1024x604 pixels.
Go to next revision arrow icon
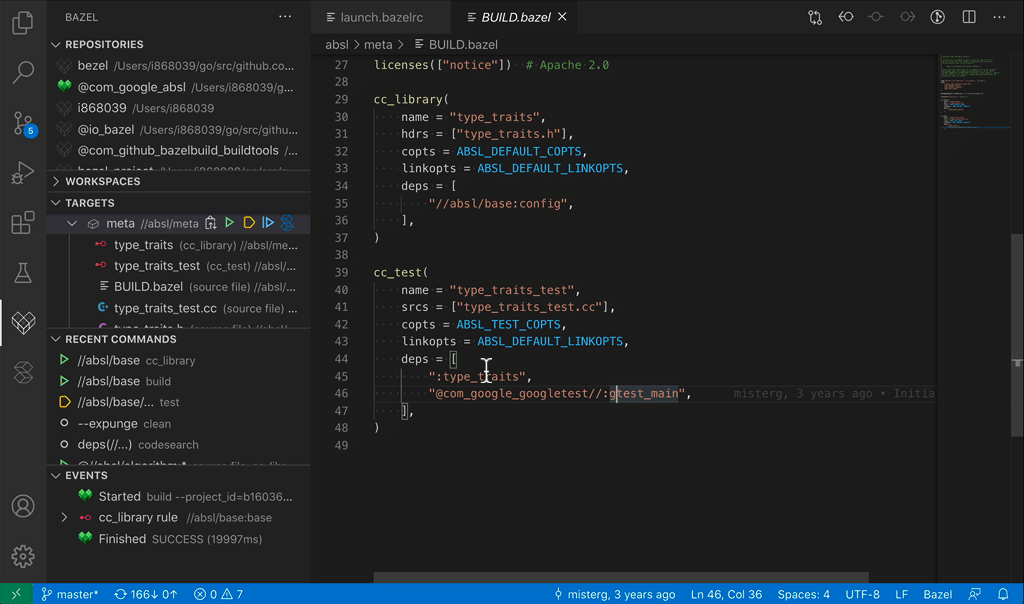(x=907, y=17)
